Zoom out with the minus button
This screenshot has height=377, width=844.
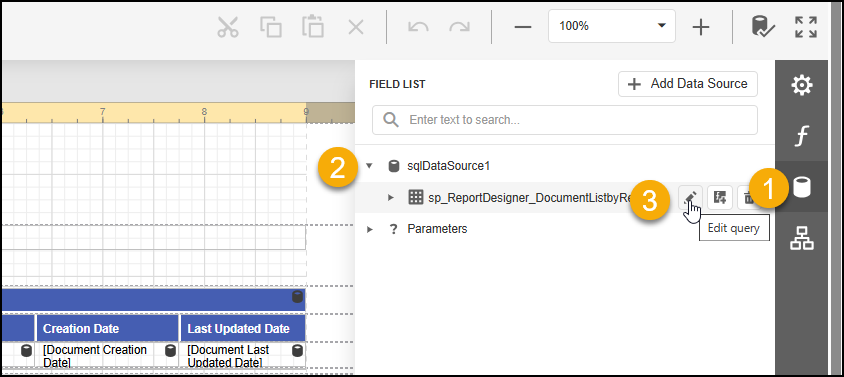coord(523,26)
